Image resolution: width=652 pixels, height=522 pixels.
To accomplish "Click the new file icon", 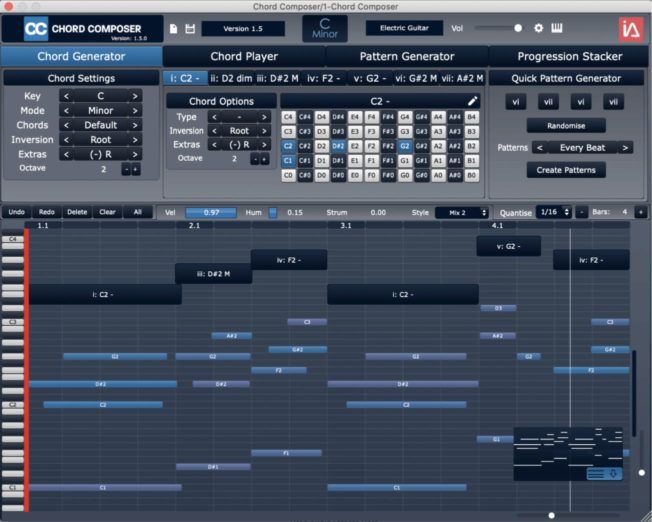I will (x=174, y=29).
